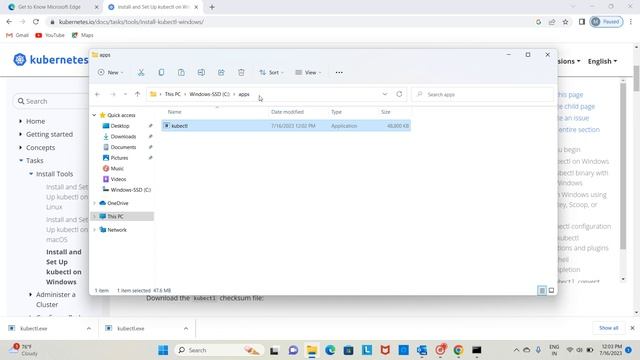Go back in File Explorer
Viewport: 640px width, 360px height.
point(98,94)
